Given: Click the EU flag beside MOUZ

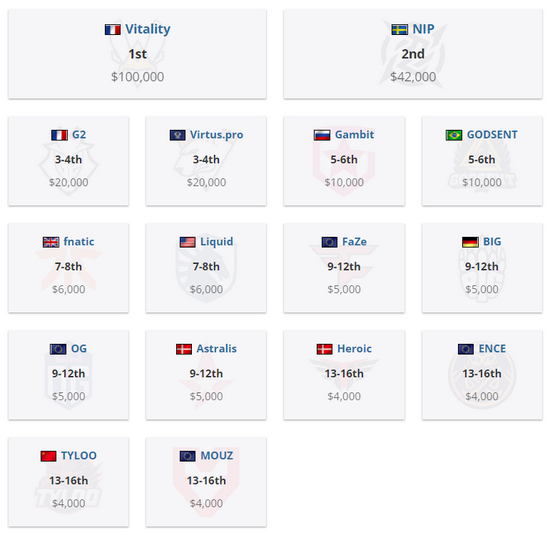Looking at the screenshot, I should pyautogui.click(x=188, y=456).
